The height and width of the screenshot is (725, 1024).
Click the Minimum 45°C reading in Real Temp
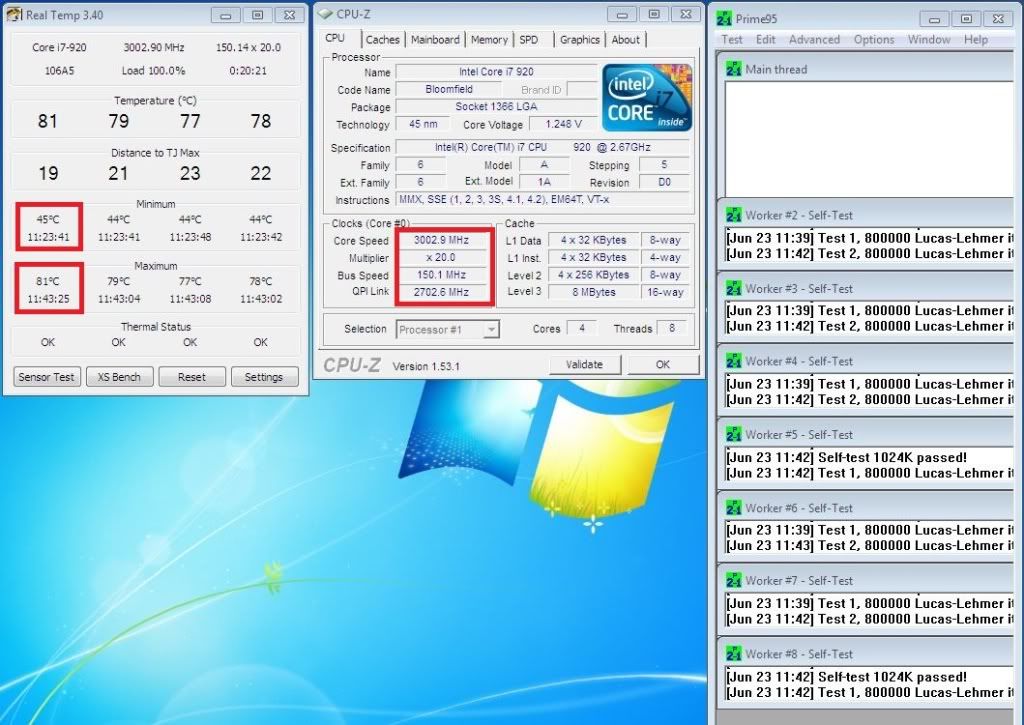click(x=48, y=219)
